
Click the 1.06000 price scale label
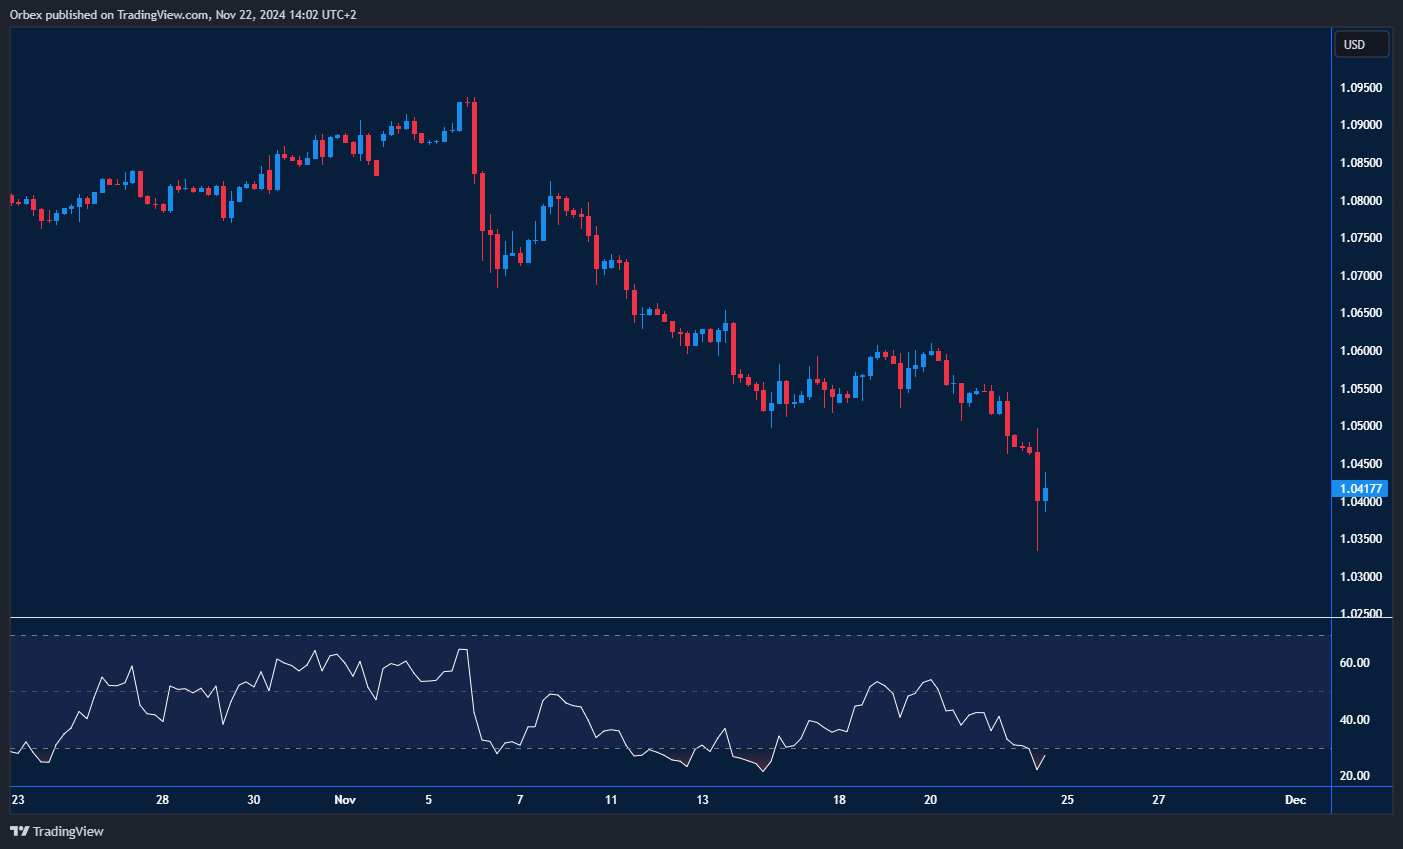(x=1361, y=351)
